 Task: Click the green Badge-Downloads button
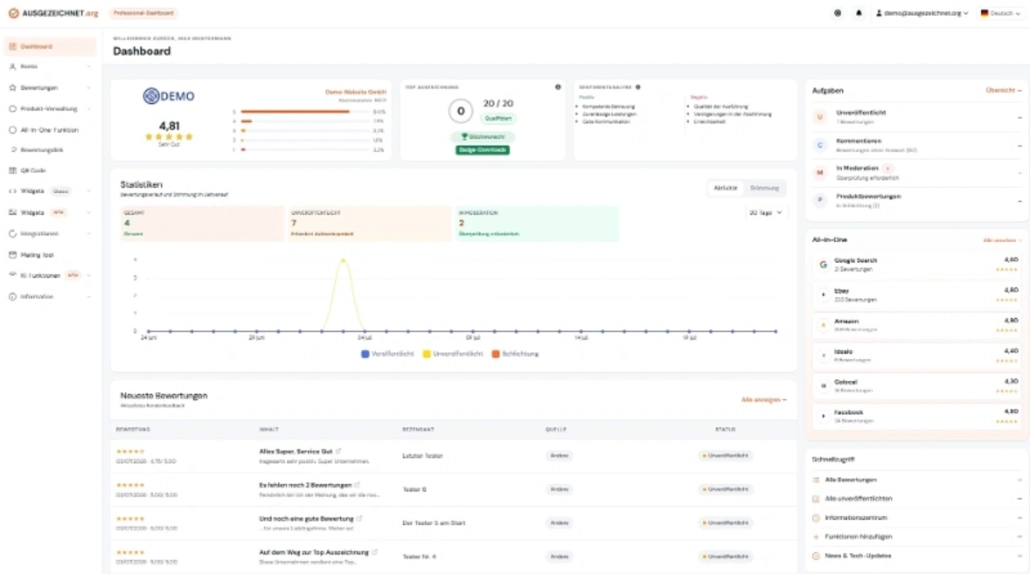pos(483,150)
